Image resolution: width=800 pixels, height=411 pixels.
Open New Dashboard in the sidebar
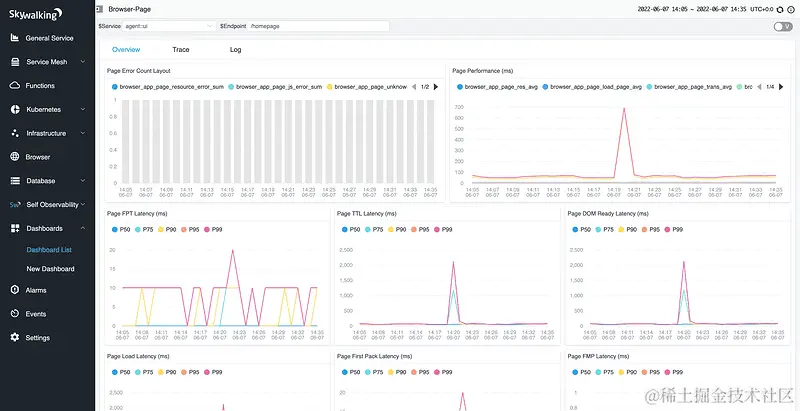click(x=51, y=269)
